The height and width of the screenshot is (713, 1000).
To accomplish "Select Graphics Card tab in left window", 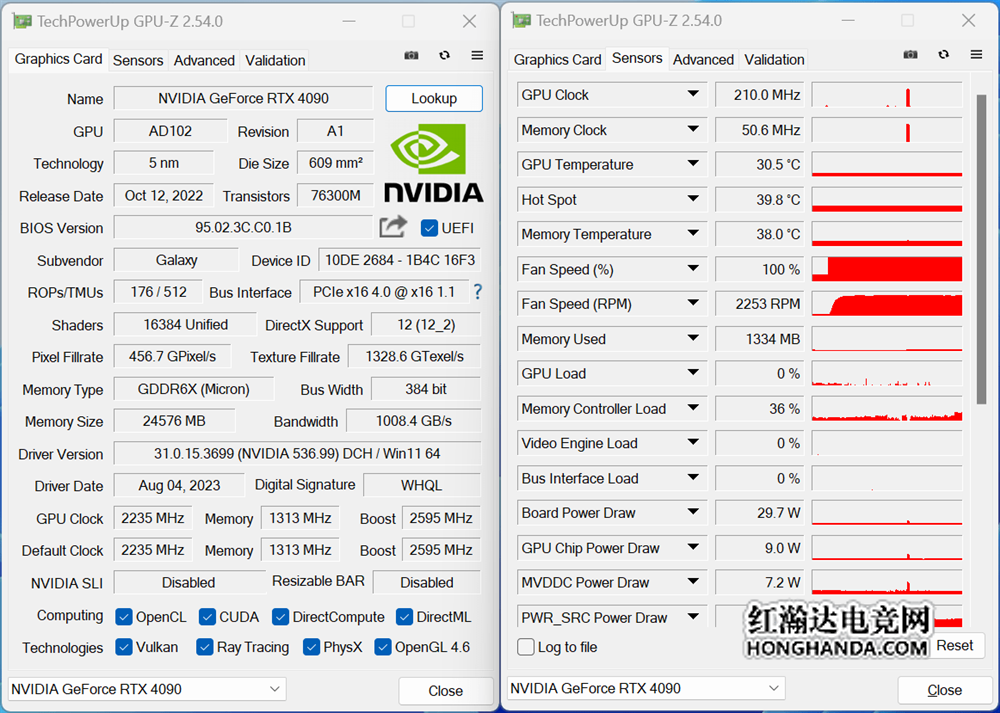I will 58,59.
